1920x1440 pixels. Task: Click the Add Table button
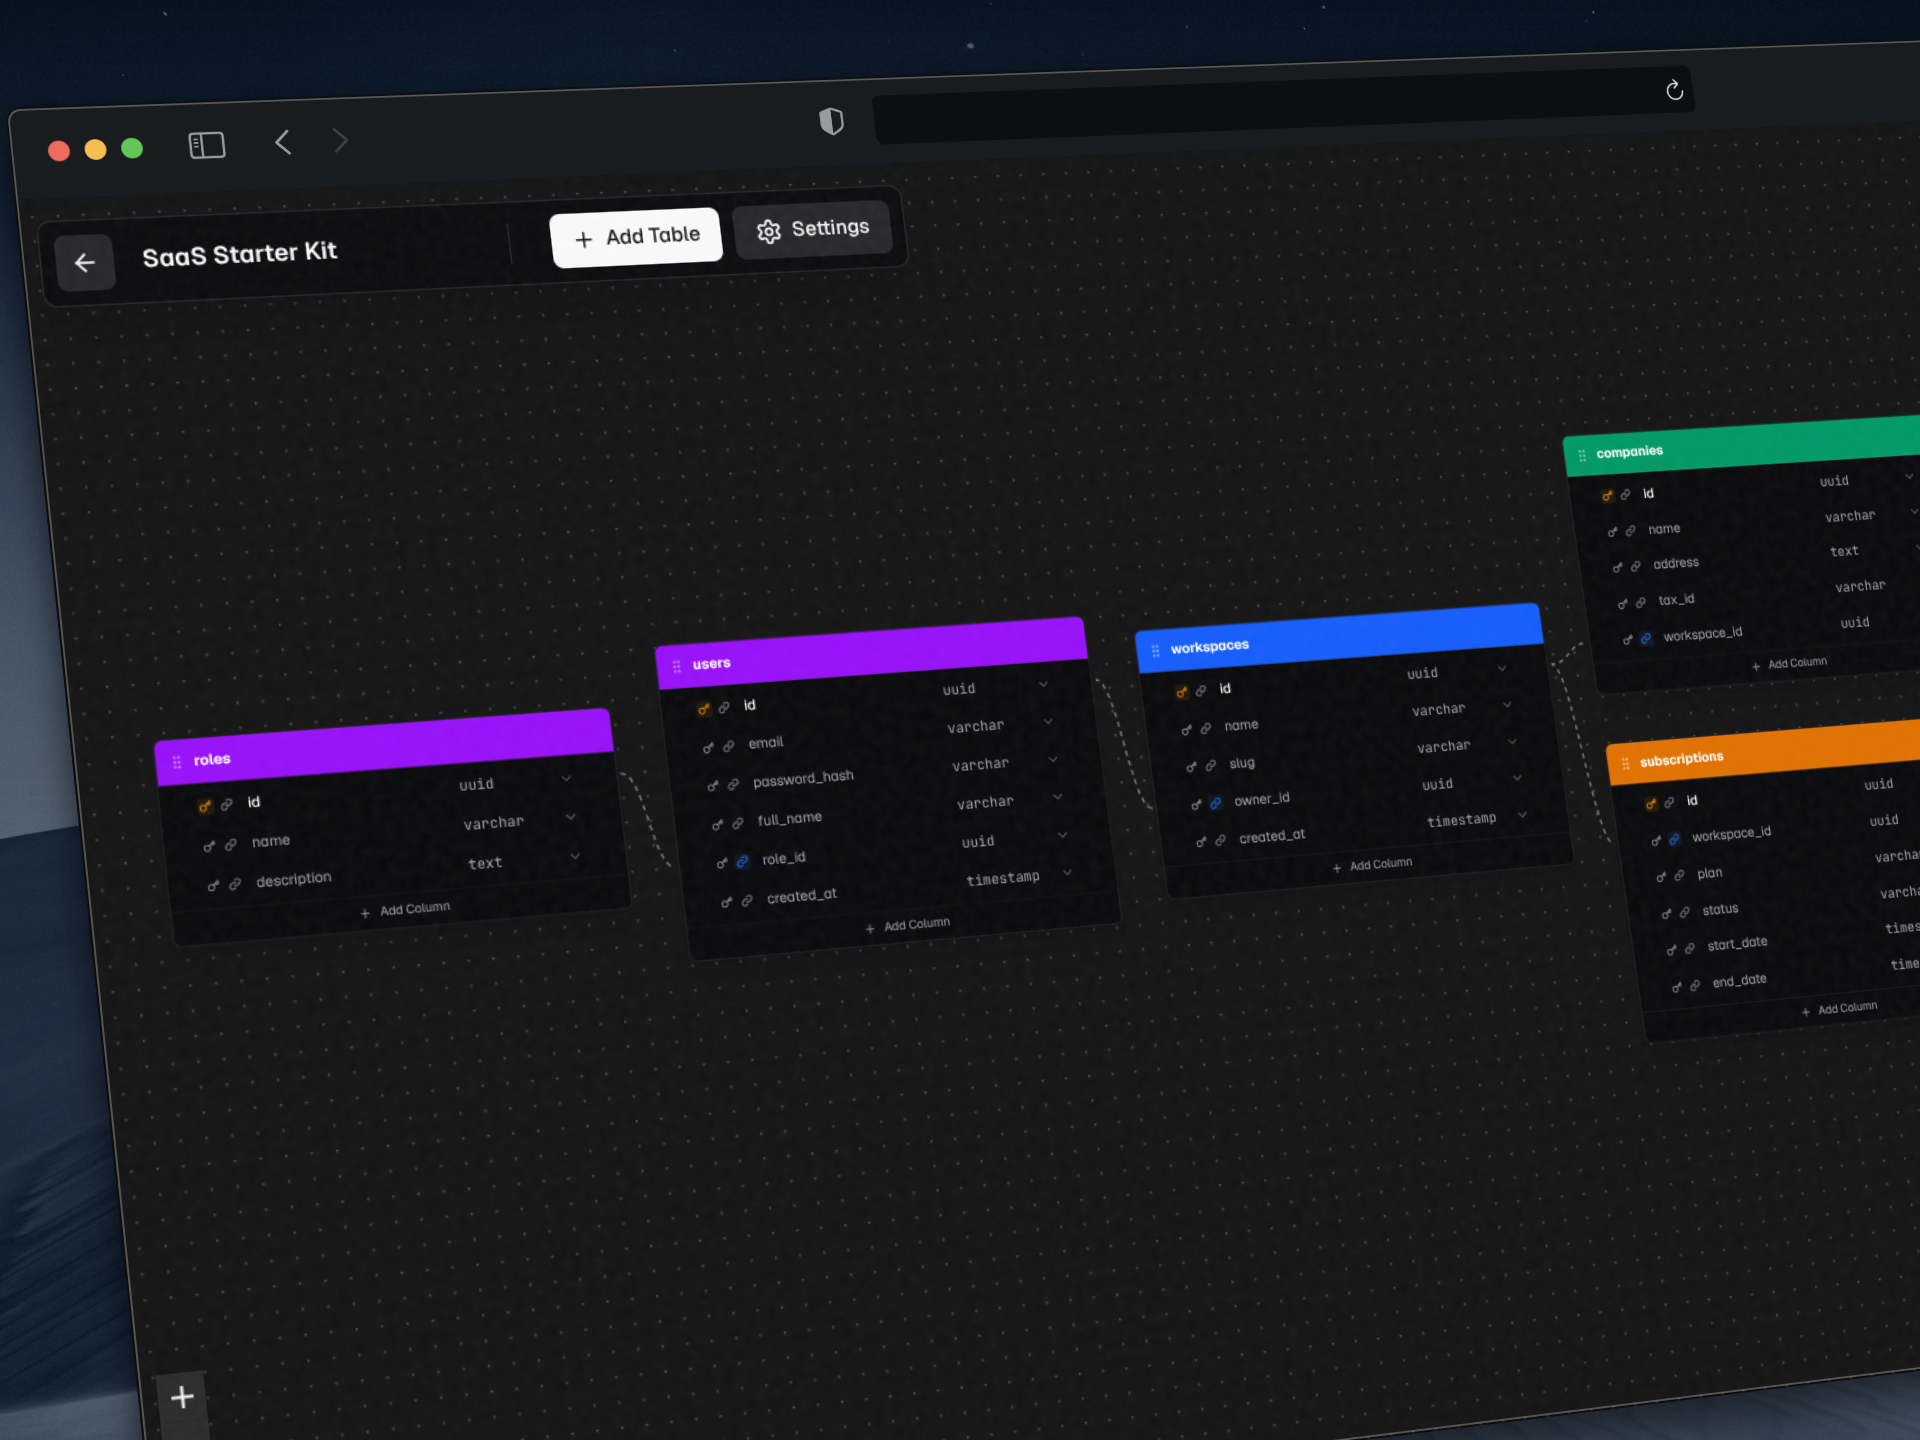pos(636,237)
